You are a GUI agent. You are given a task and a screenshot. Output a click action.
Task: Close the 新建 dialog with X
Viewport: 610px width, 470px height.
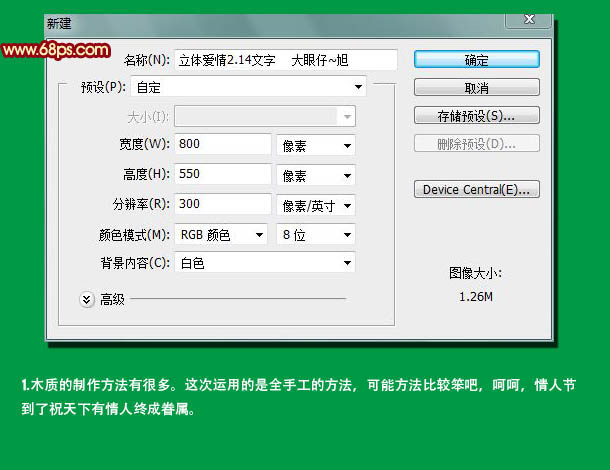pyautogui.click(x=529, y=19)
